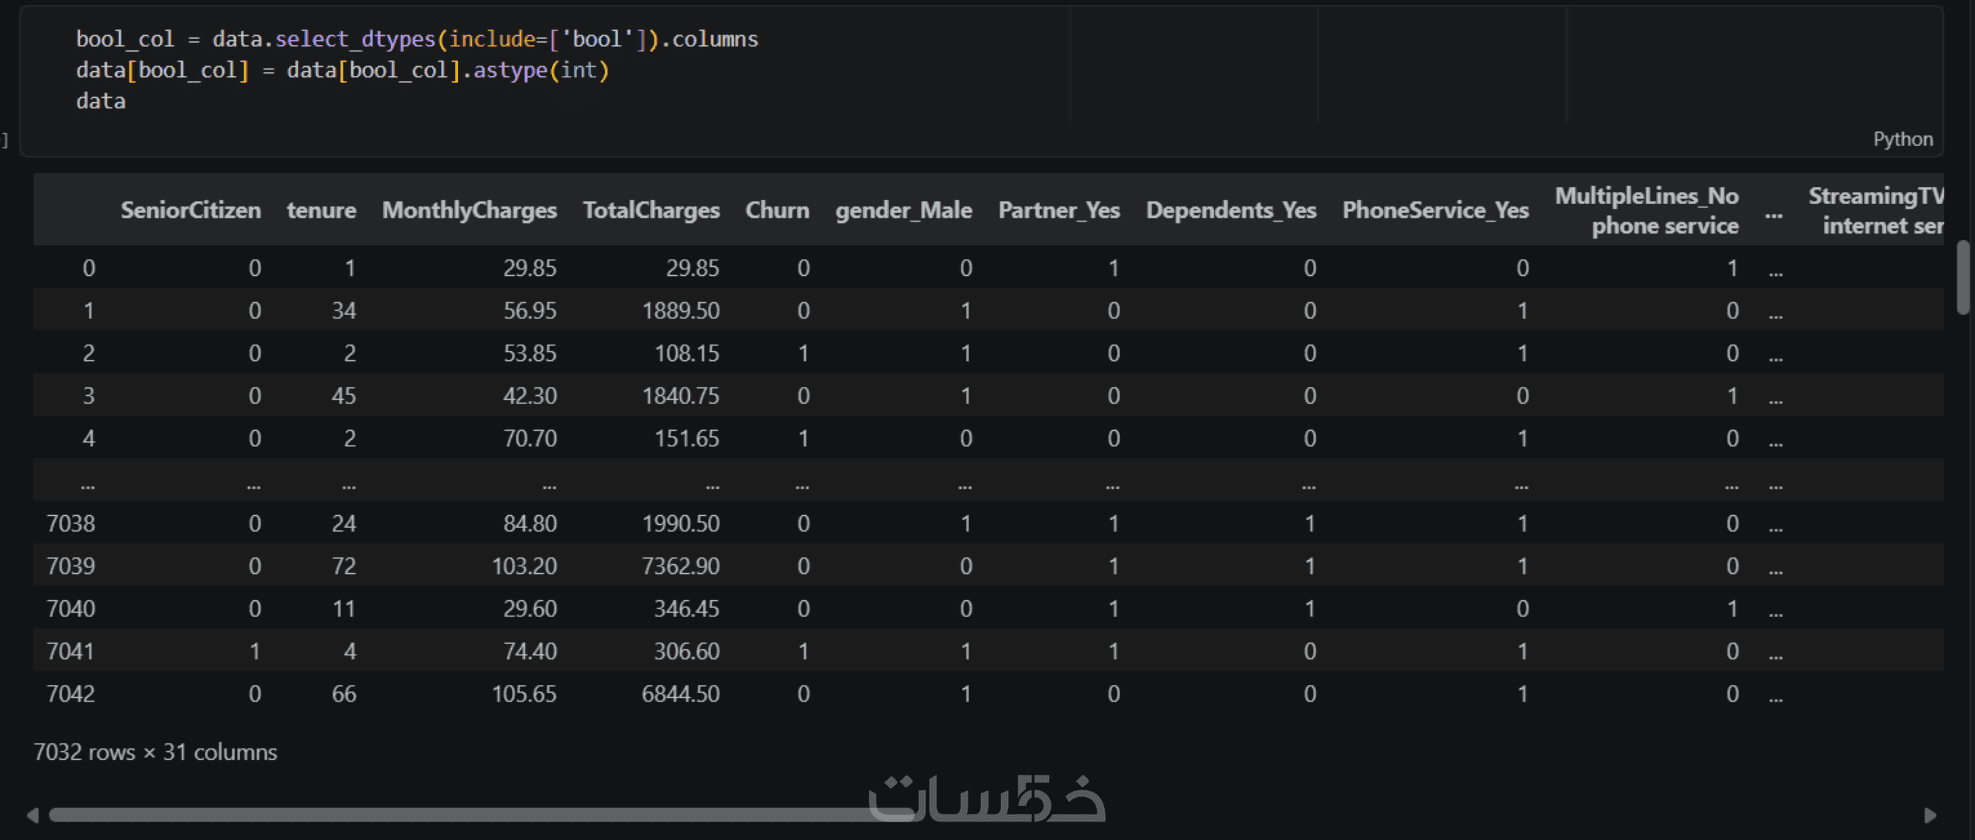Click the MonthlyCharges column header
Screen dimensions: 1975x840
click(x=469, y=210)
